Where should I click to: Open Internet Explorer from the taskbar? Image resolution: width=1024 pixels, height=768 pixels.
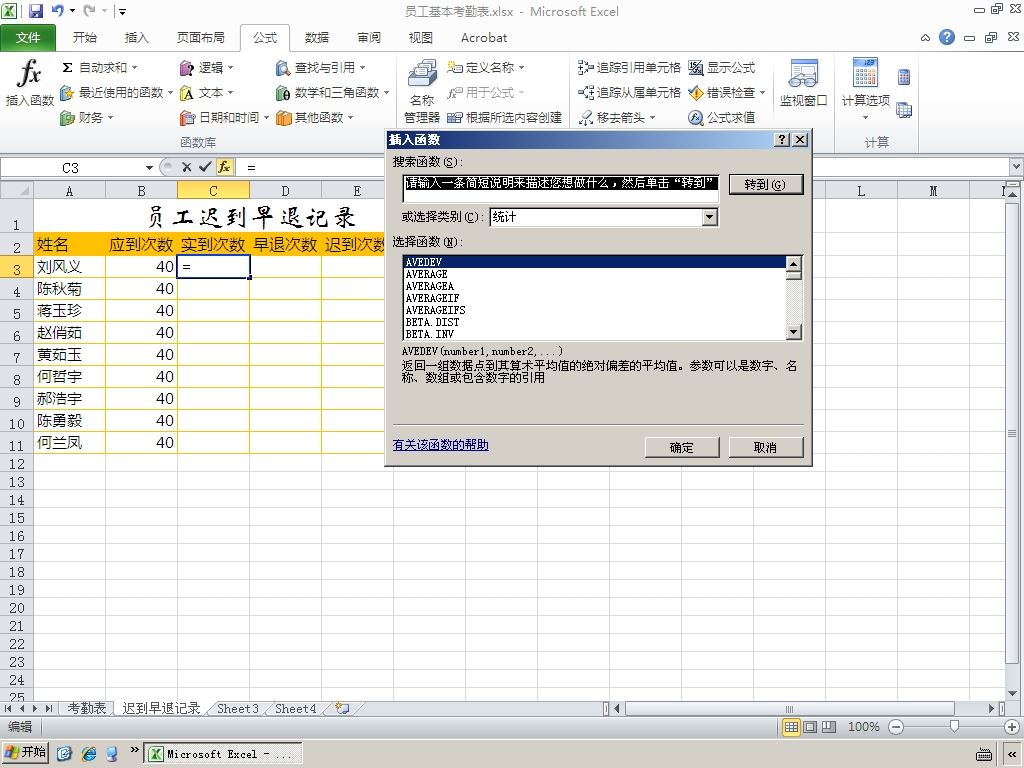tap(88, 754)
